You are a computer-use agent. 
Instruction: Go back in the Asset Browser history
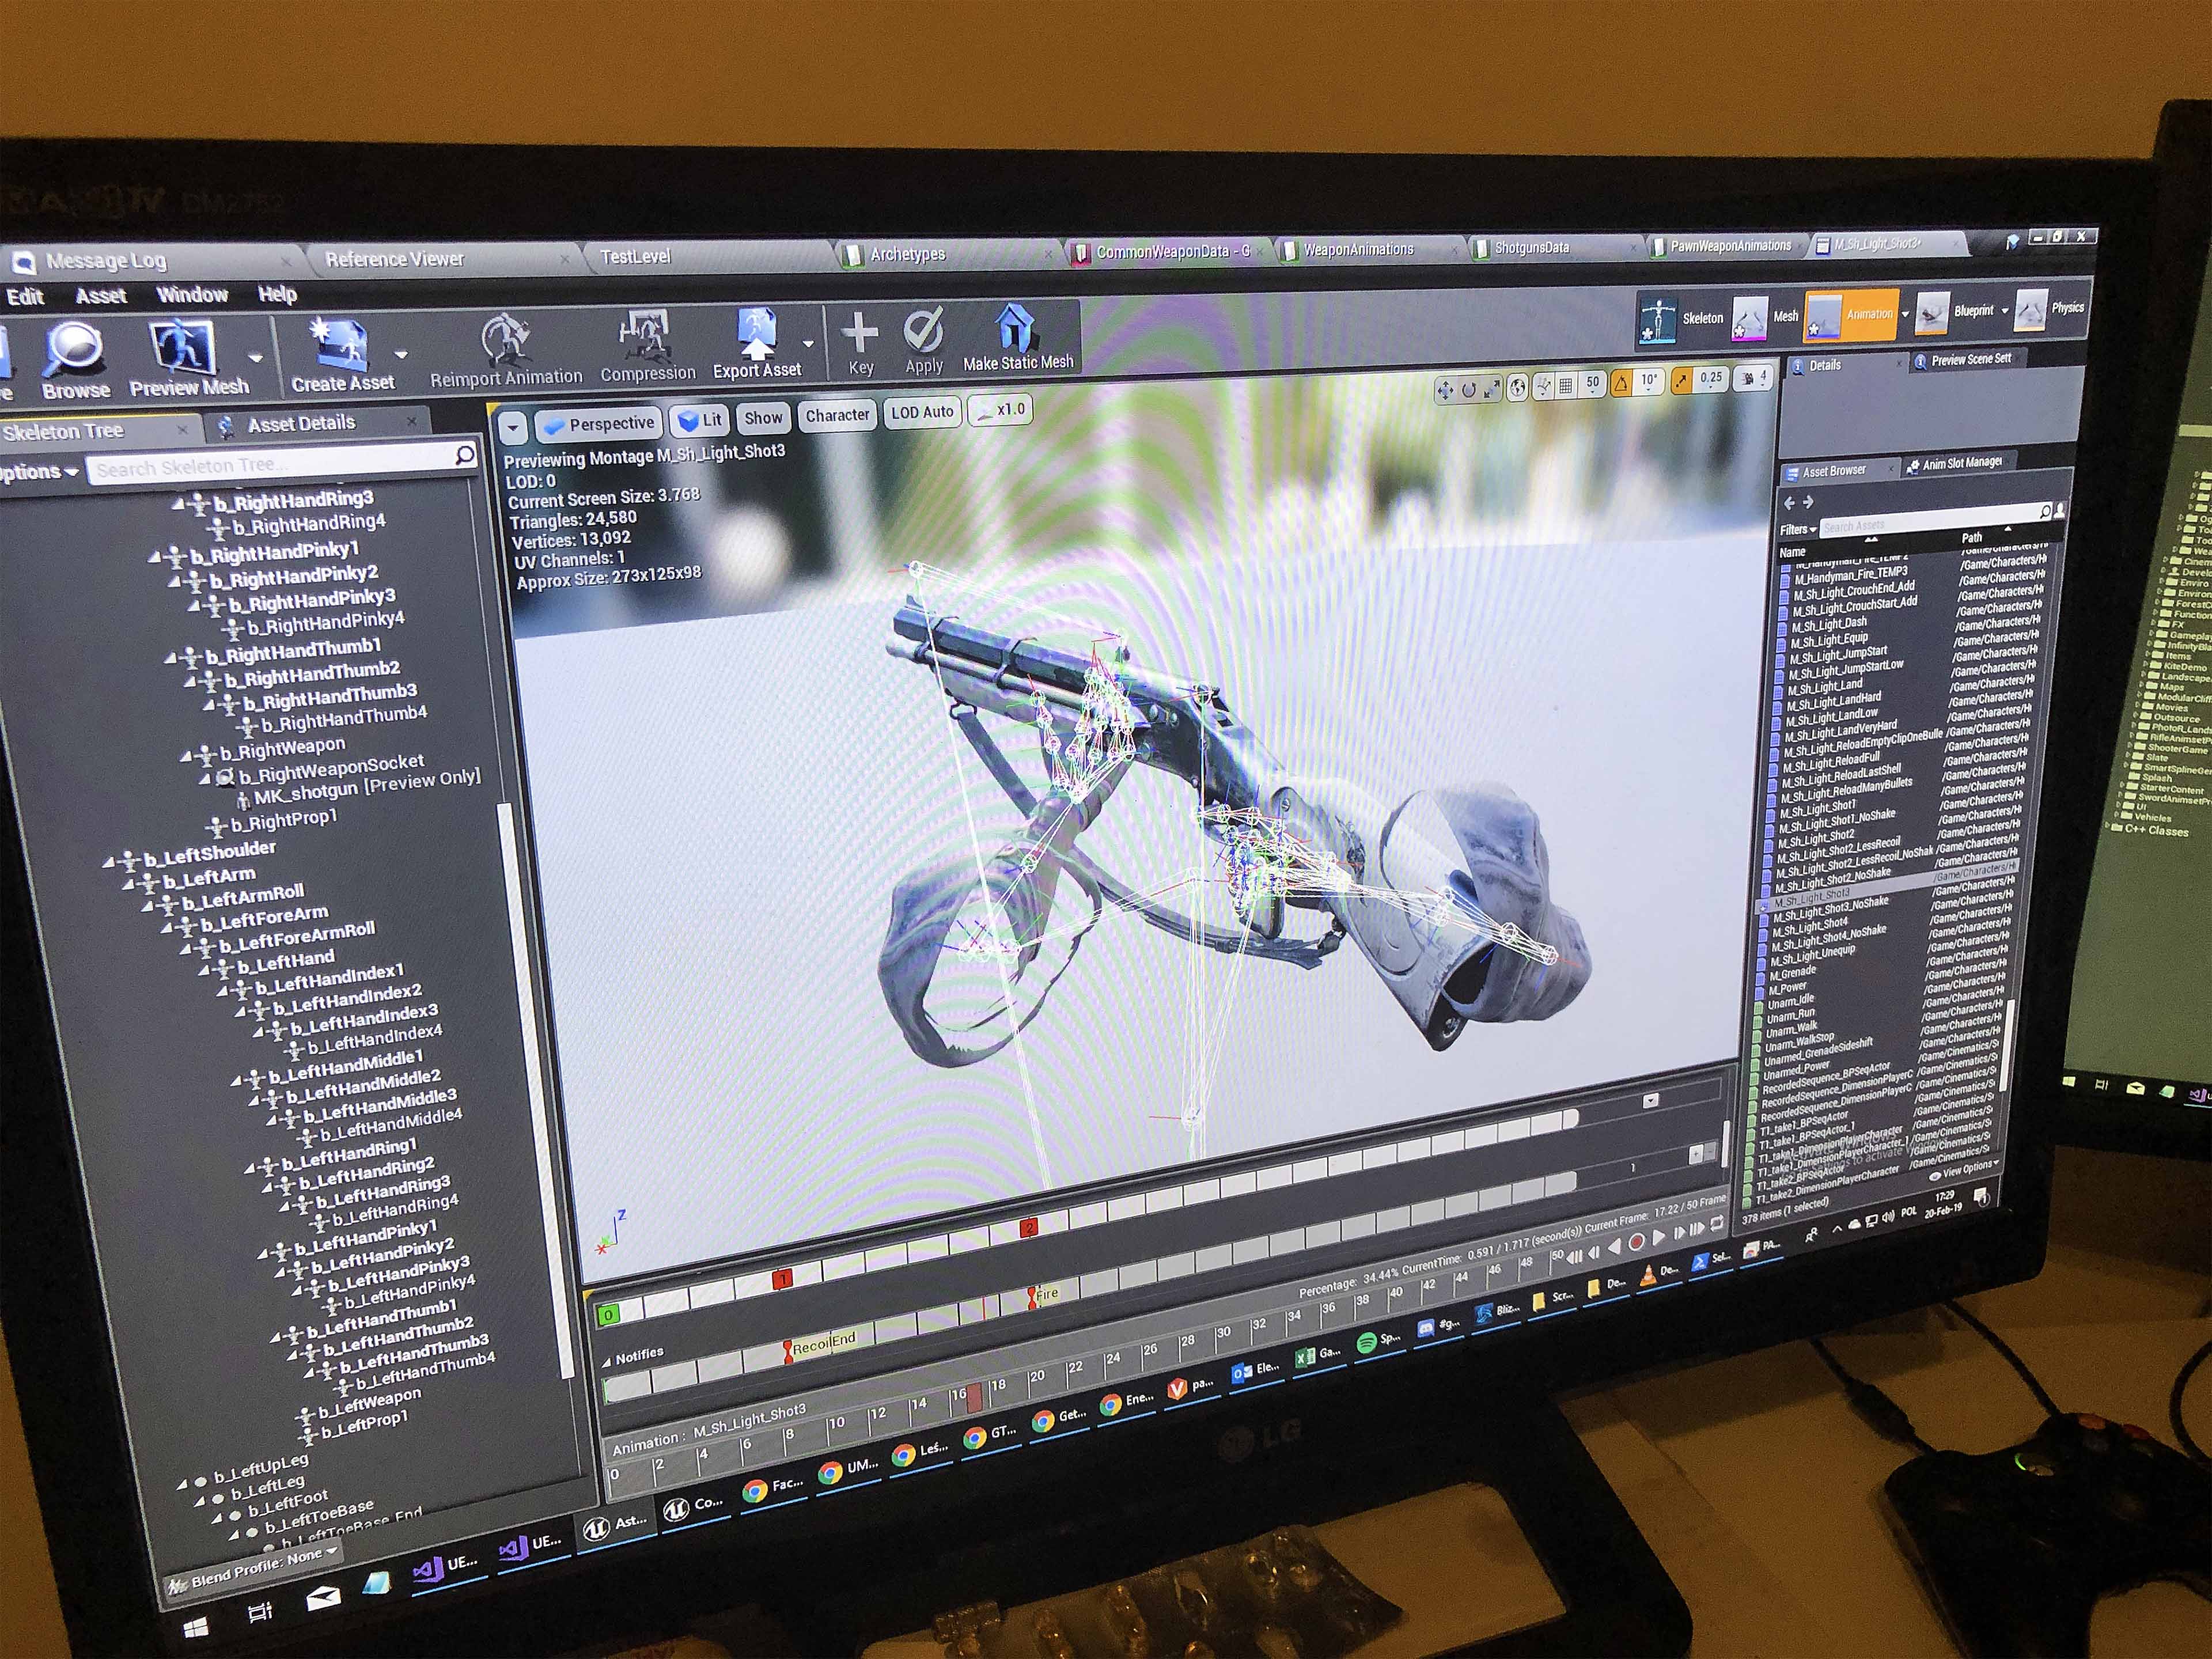pos(1790,503)
